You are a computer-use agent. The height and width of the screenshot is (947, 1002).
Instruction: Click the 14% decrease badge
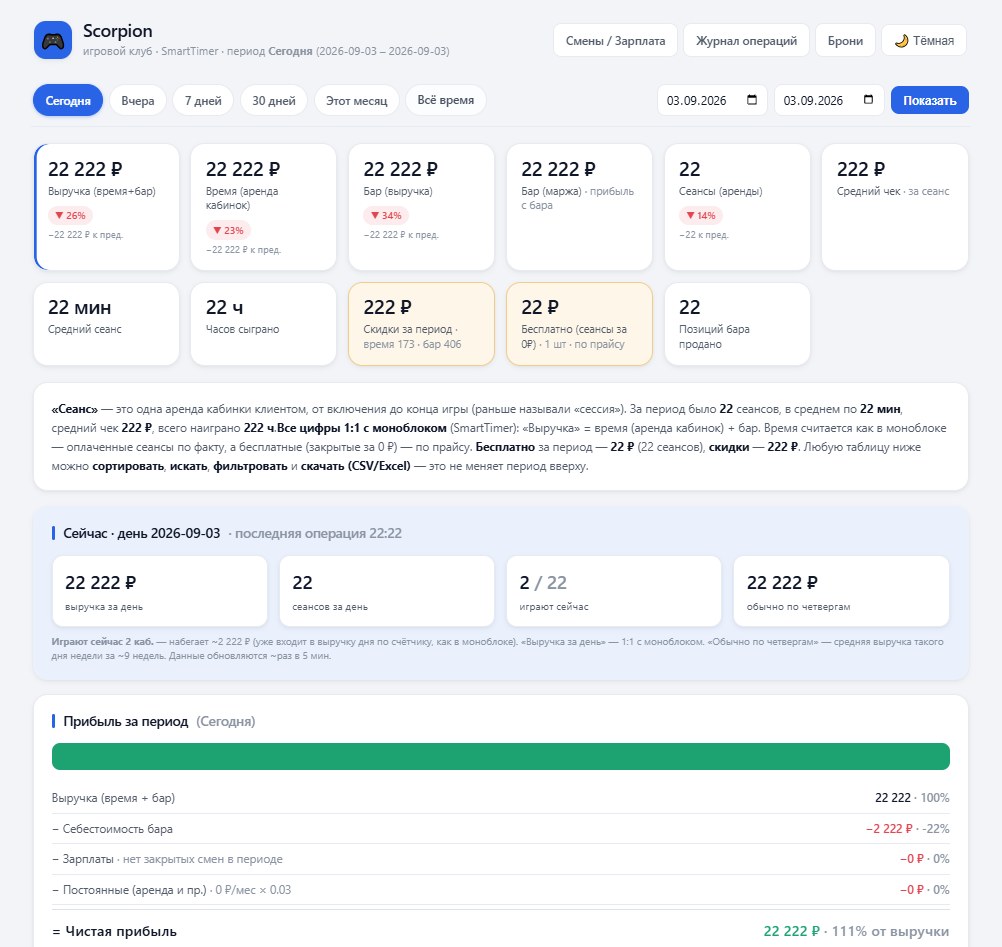(x=700, y=215)
